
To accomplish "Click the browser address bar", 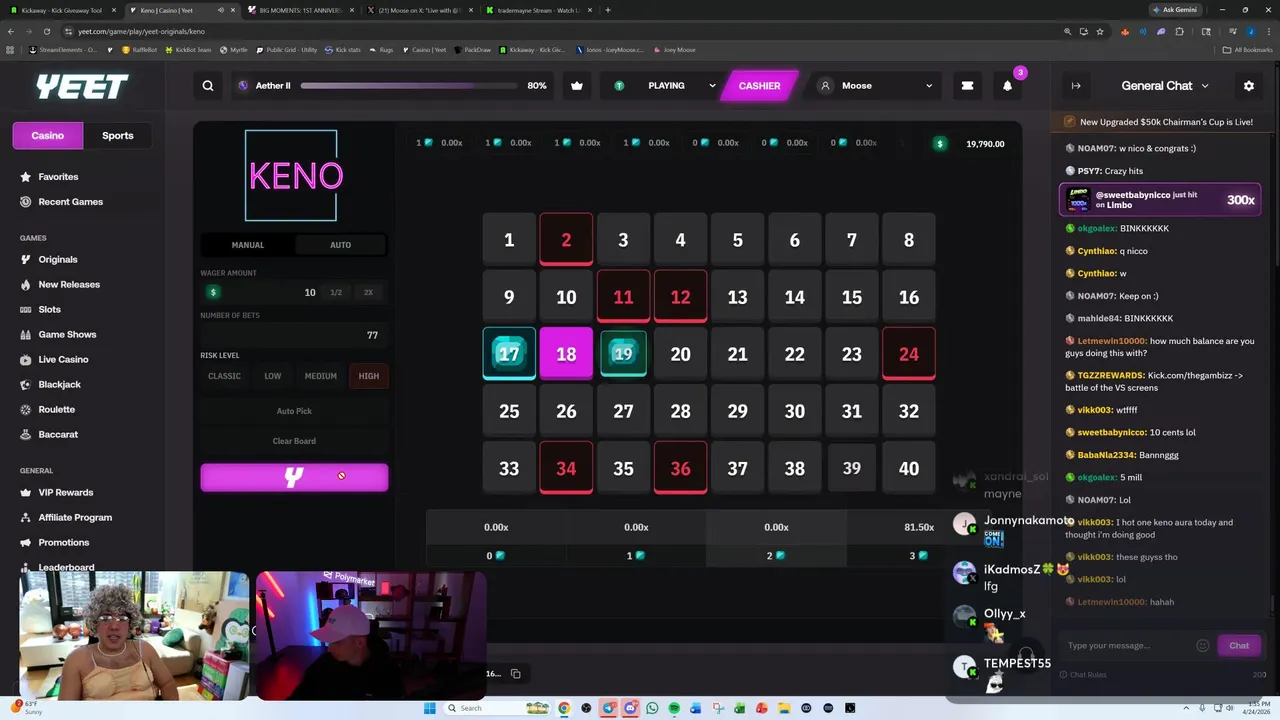I will [x=560, y=31].
